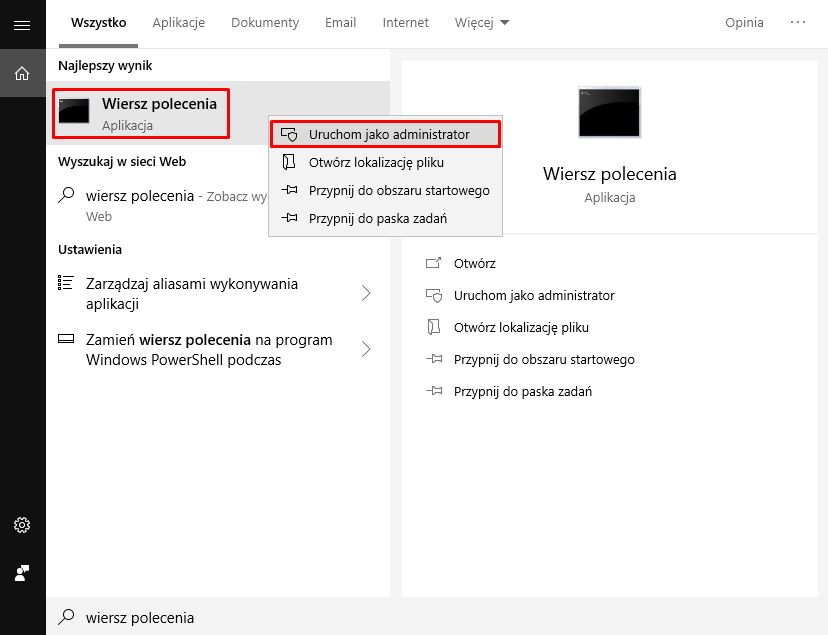Click the user feedback icon in sidebar
This screenshot has width=828, height=635.
(22, 573)
